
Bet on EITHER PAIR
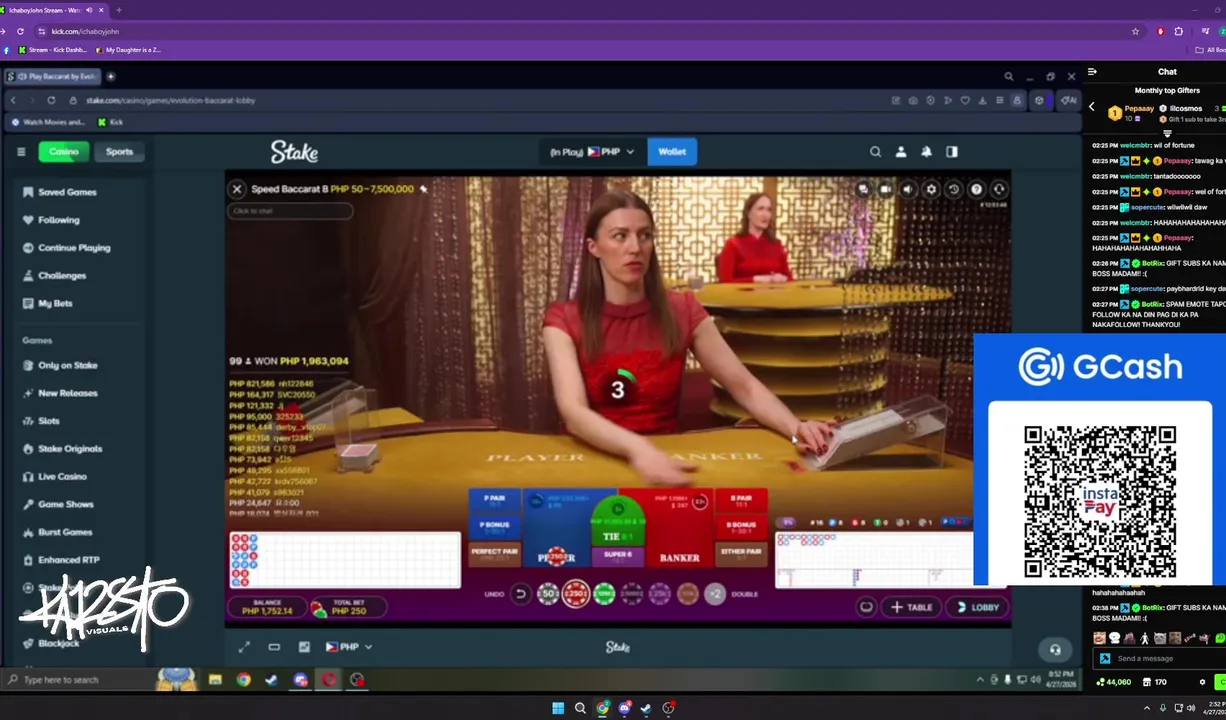(741, 554)
